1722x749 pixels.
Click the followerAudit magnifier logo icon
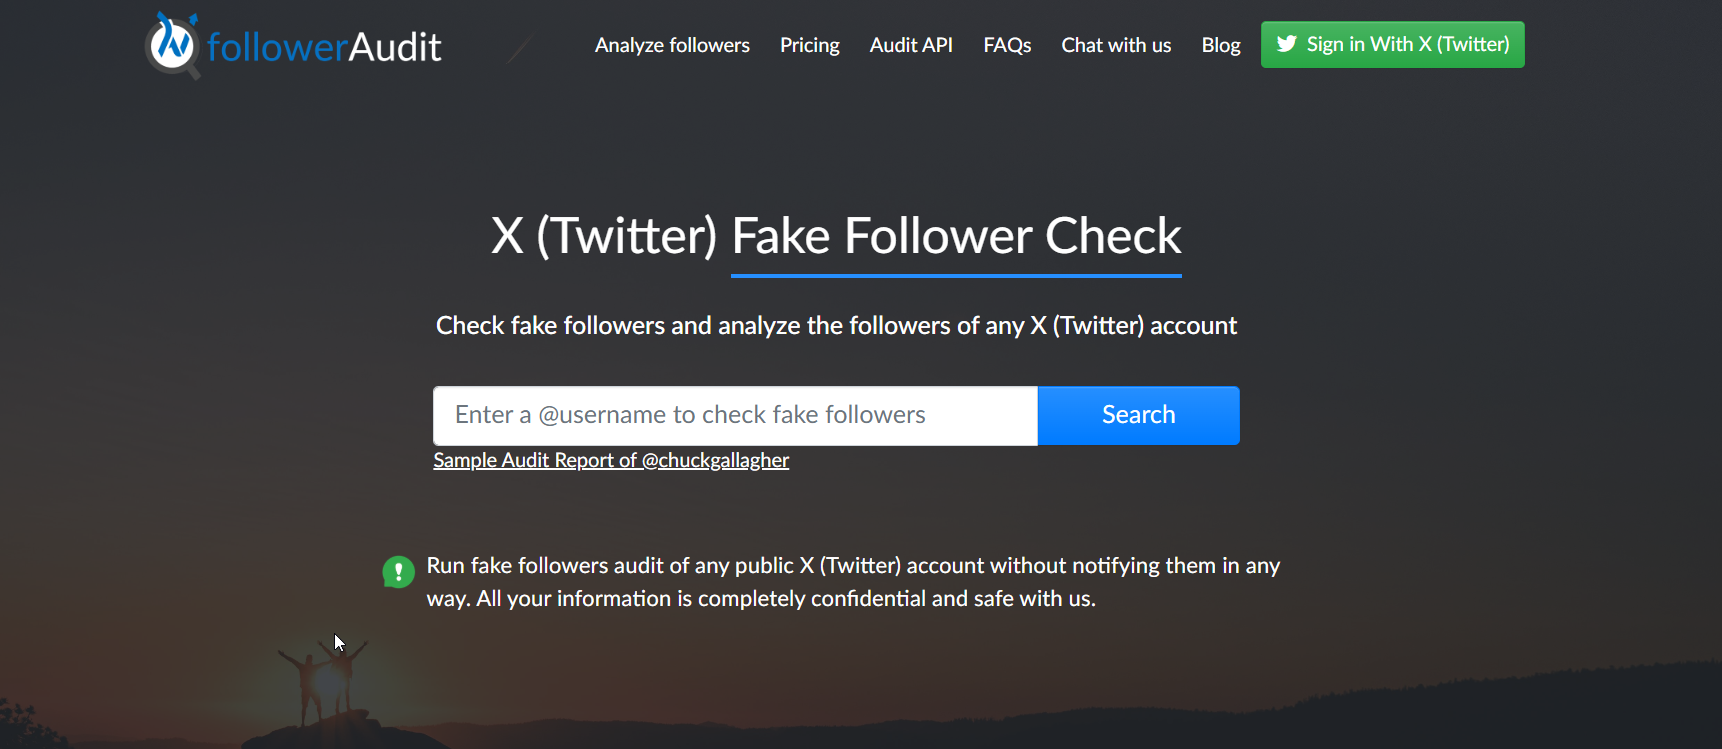172,44
